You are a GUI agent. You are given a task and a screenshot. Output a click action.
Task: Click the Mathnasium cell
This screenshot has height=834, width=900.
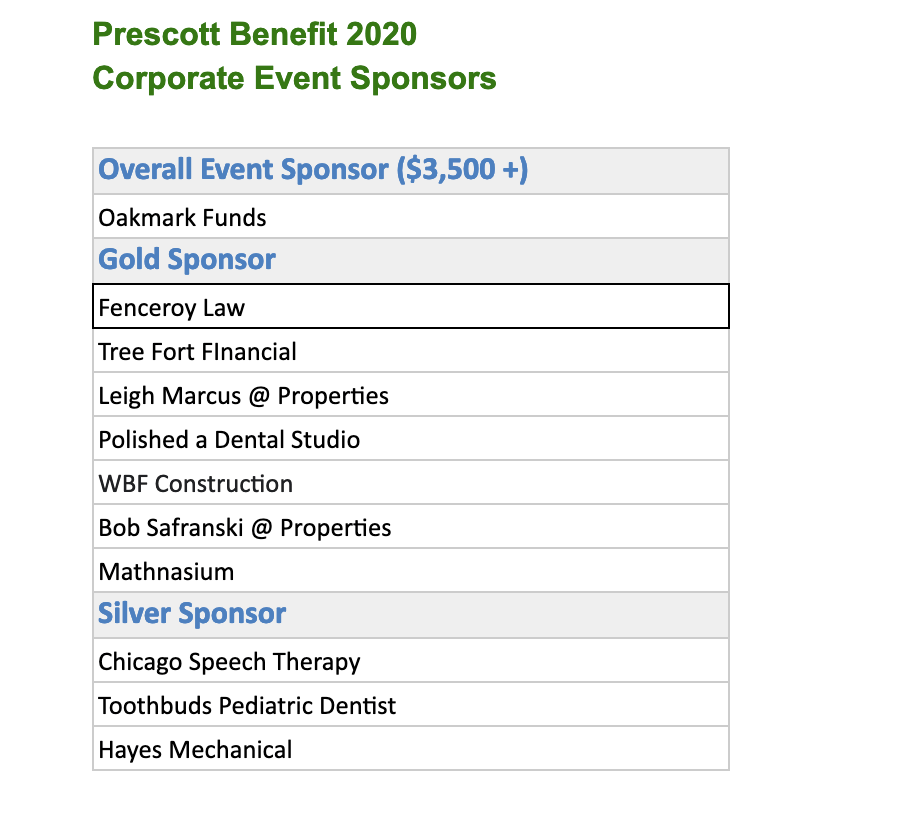[410, 572]
